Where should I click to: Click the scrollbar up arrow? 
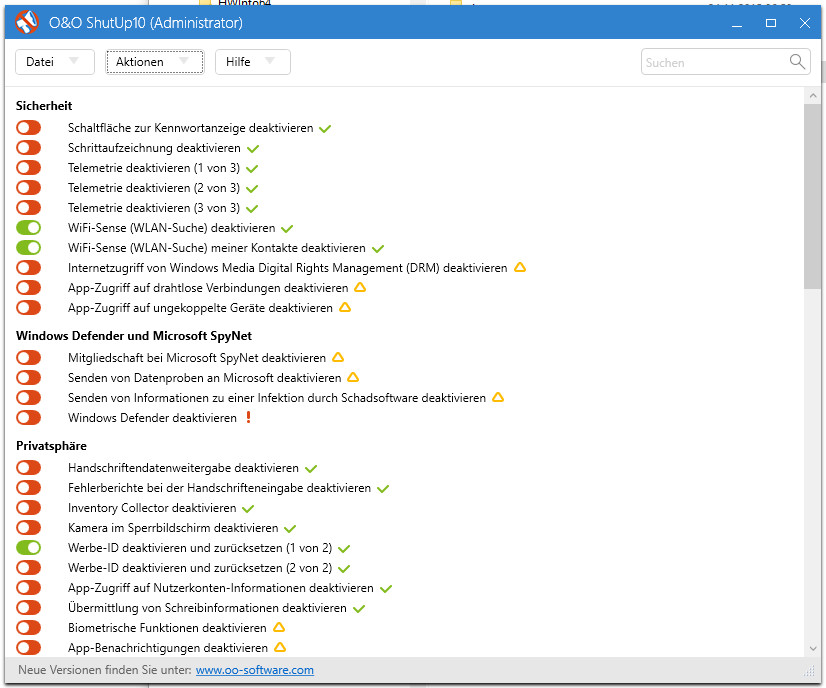(x=813, y=96)
